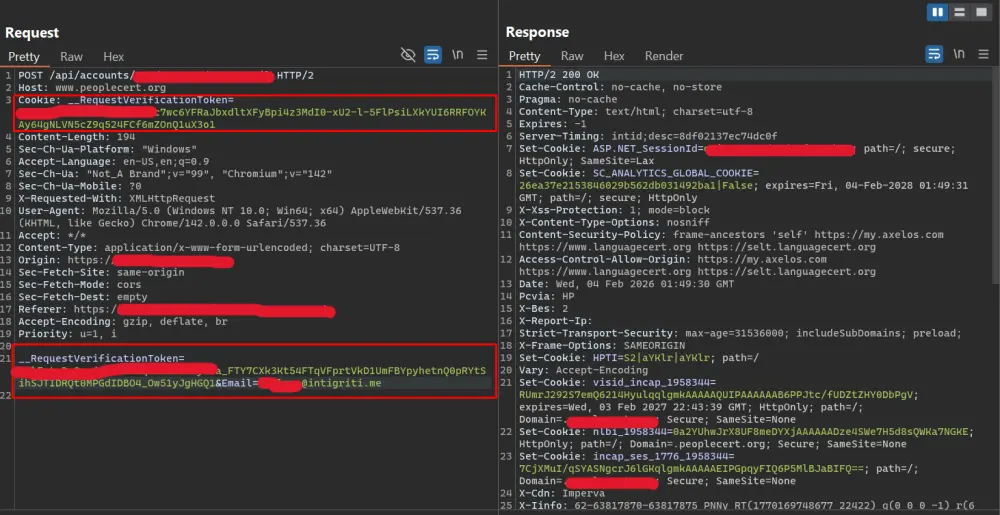Select the Request Pretty tab

click(x=24, y=57)
